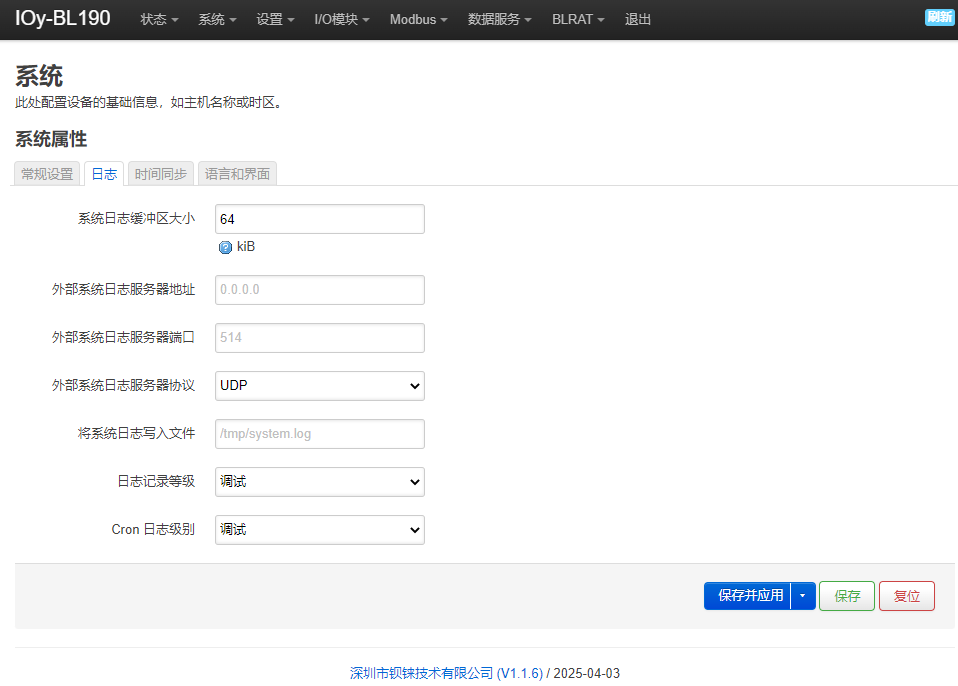The image size is (958, 686).
Task: Click the red 复位 button
Action: point(907,596)
